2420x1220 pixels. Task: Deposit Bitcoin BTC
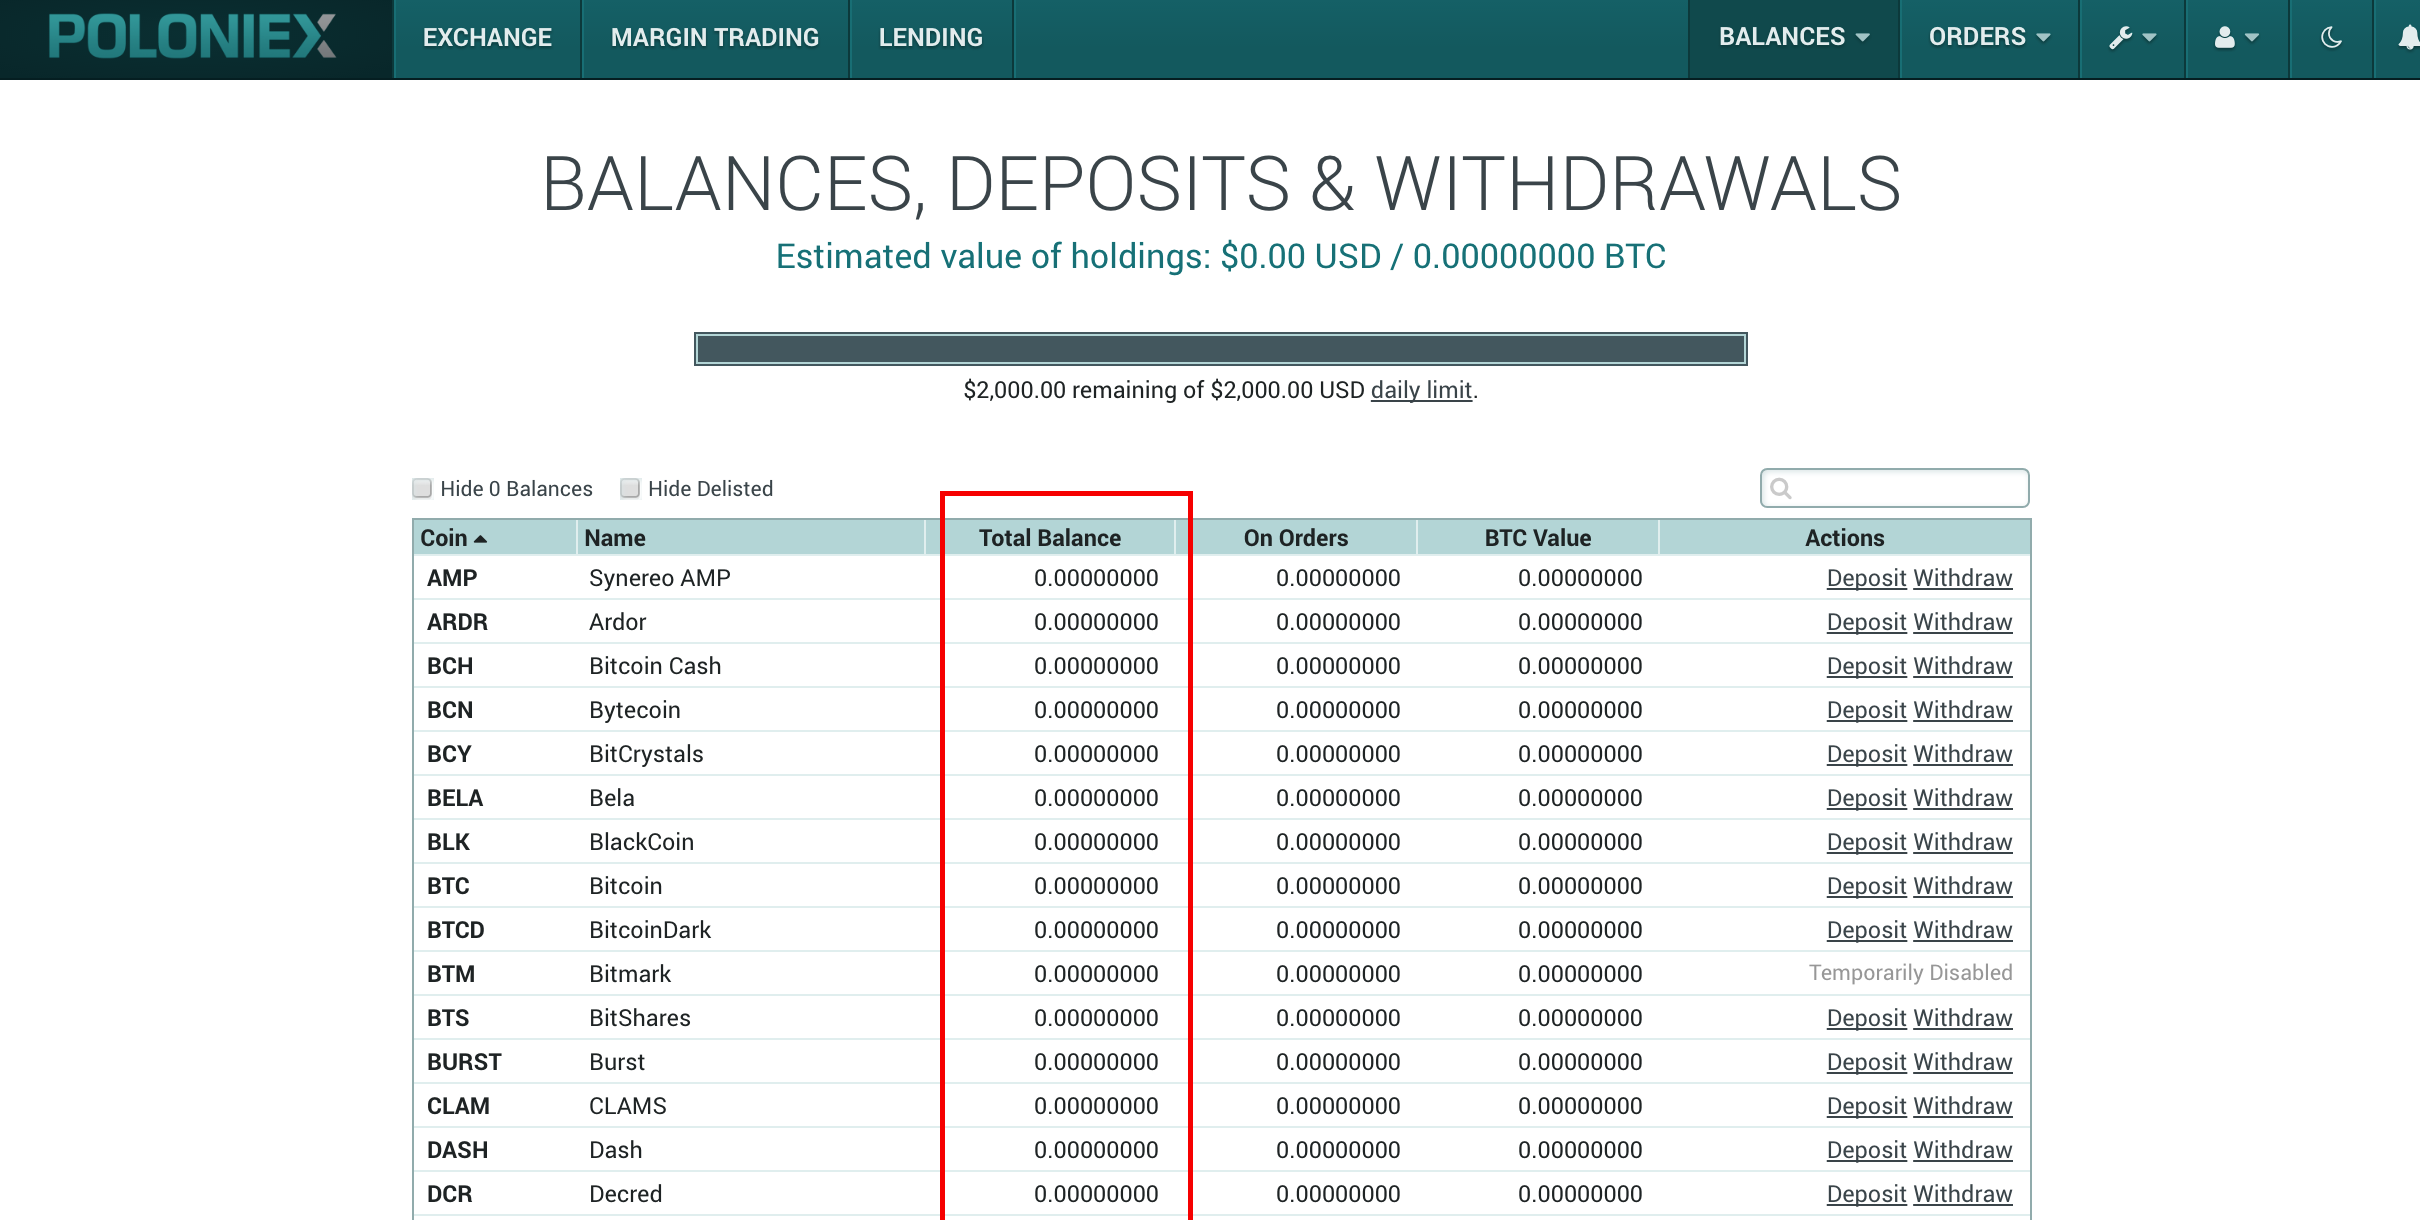click(x=1867, y=886)
